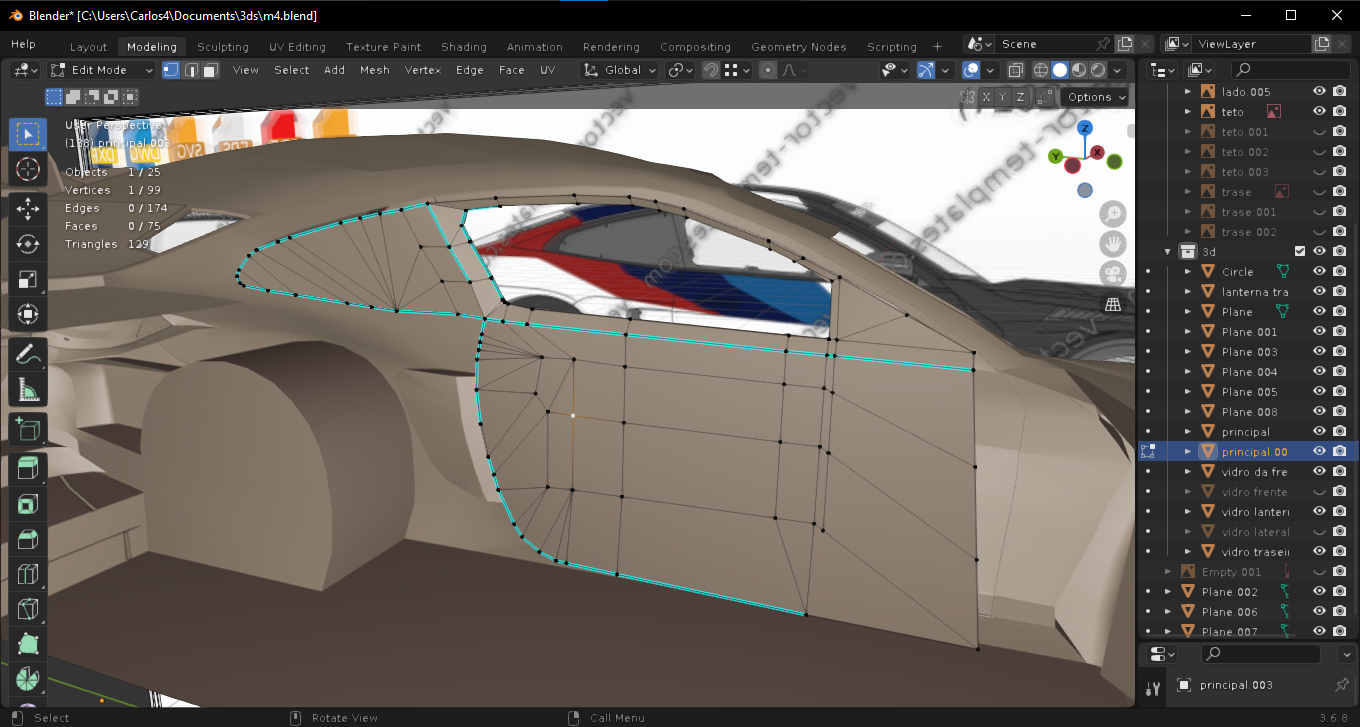Image resolution: width=1360 pixels, height=727 pixels.
Task: Uncheck the 3d collection exclude checkbox
Action: [1300, 251]
